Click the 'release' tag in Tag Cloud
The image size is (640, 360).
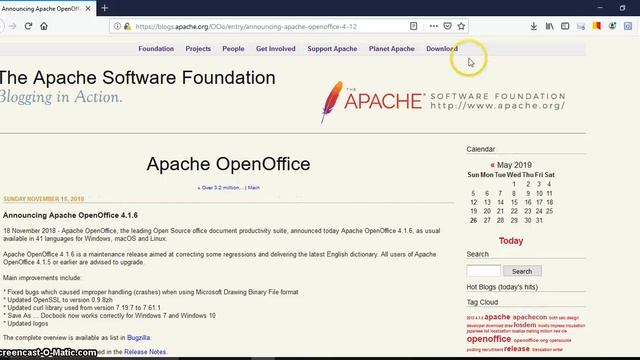click(x=517, y=349)
